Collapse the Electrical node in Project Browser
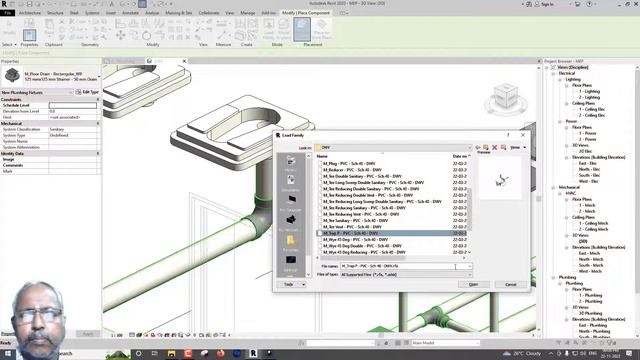Viewport: 640px width, 360px height. click(x=553, y=73)
